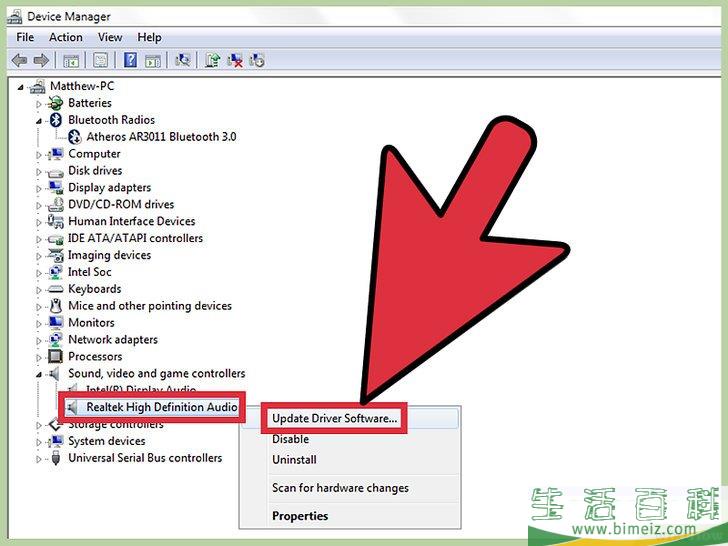Expand the IDE ATA/ATAPI controllers node
This screenshot has width=728, height=546.
tap(39, 240)
